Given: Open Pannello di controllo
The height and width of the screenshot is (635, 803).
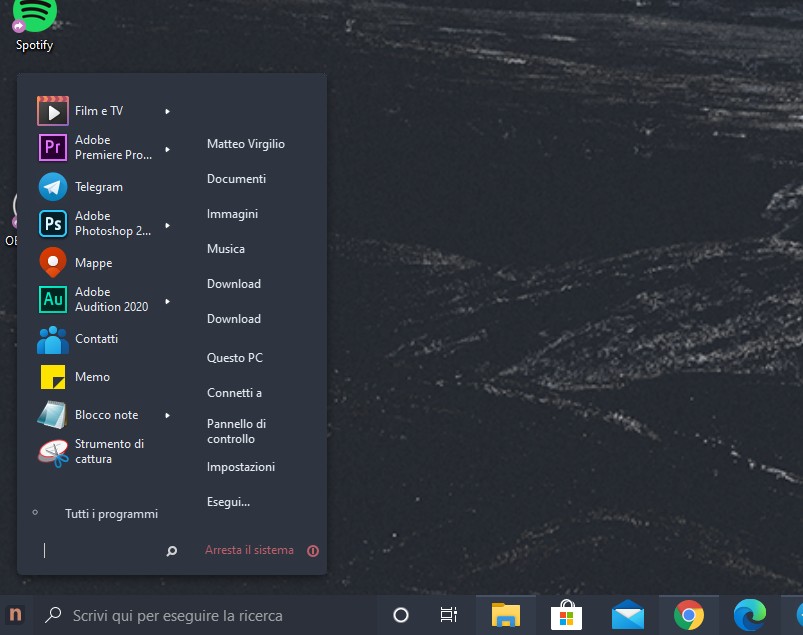Looking at the screenshot, I should point(236,431).
